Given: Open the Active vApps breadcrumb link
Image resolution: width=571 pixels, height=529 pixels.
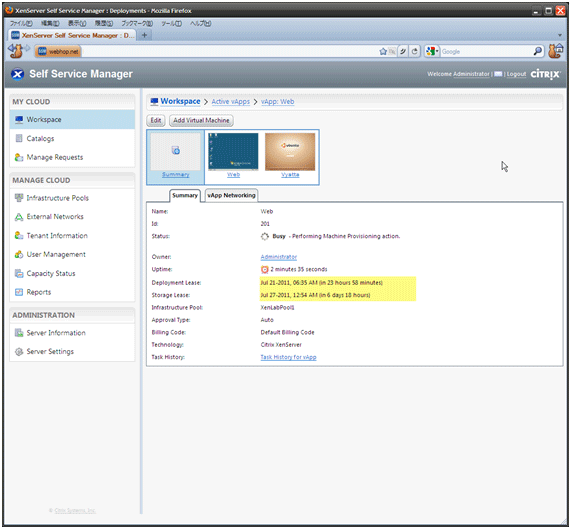Looking at the screenshot, I should (231, 102).
